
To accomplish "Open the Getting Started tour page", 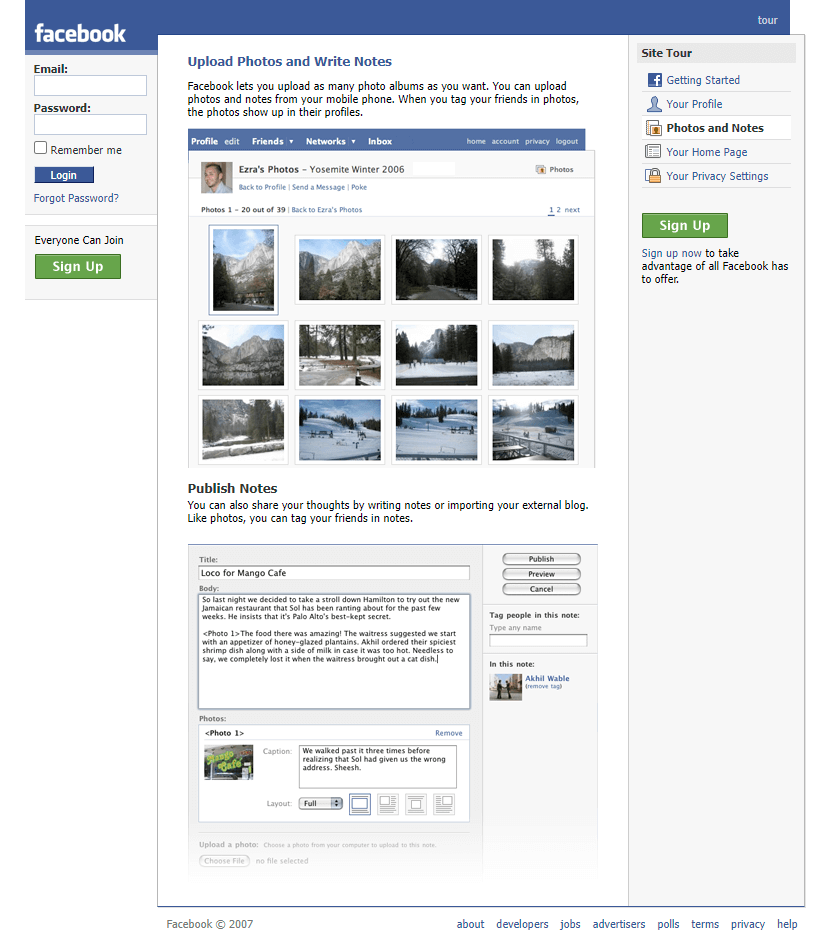I will click(703, 80).
